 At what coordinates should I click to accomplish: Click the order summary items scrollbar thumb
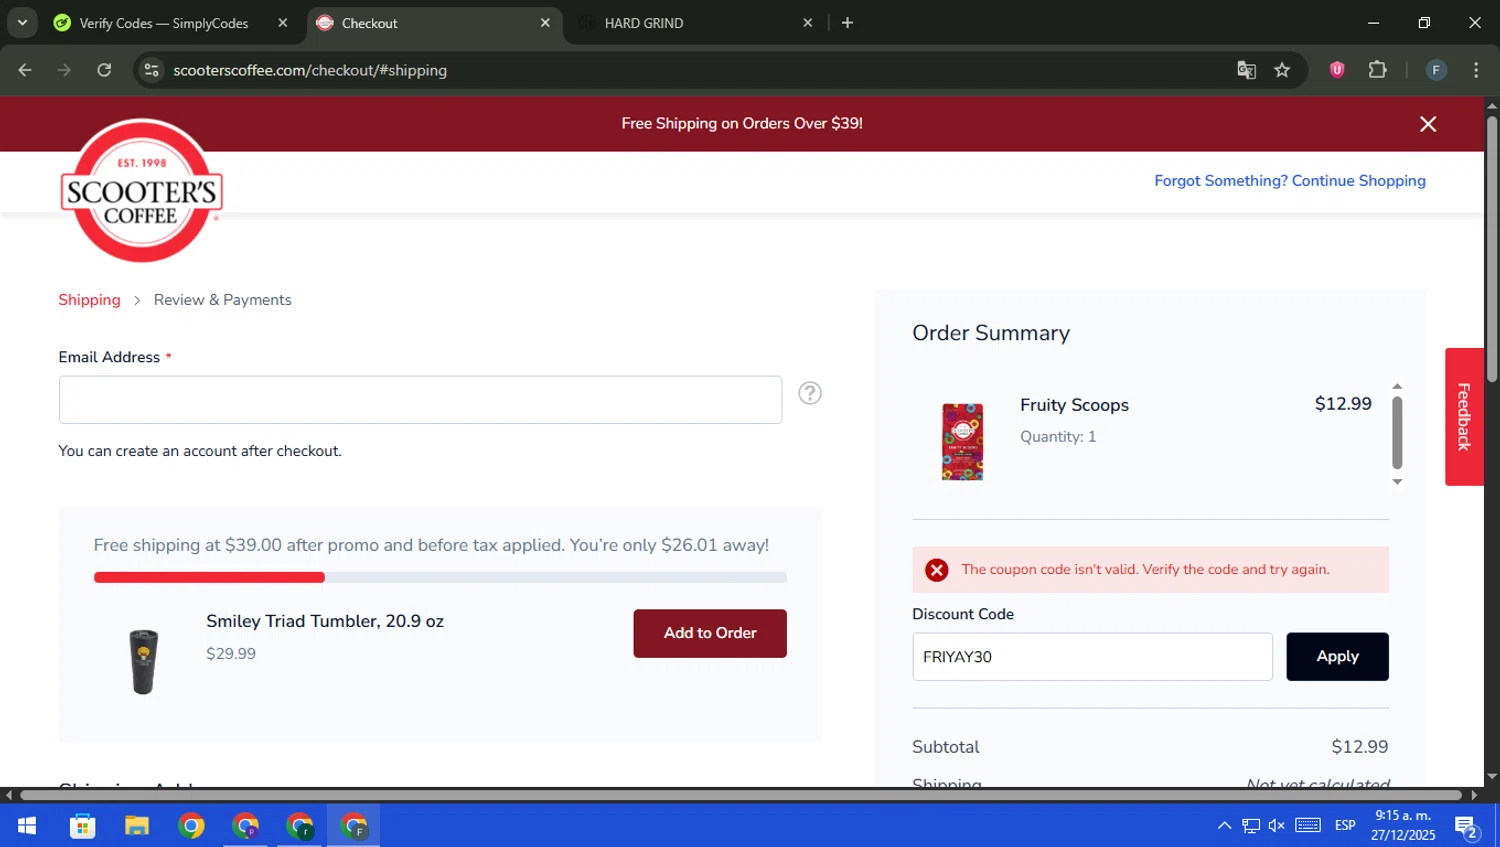point(1397,432)
